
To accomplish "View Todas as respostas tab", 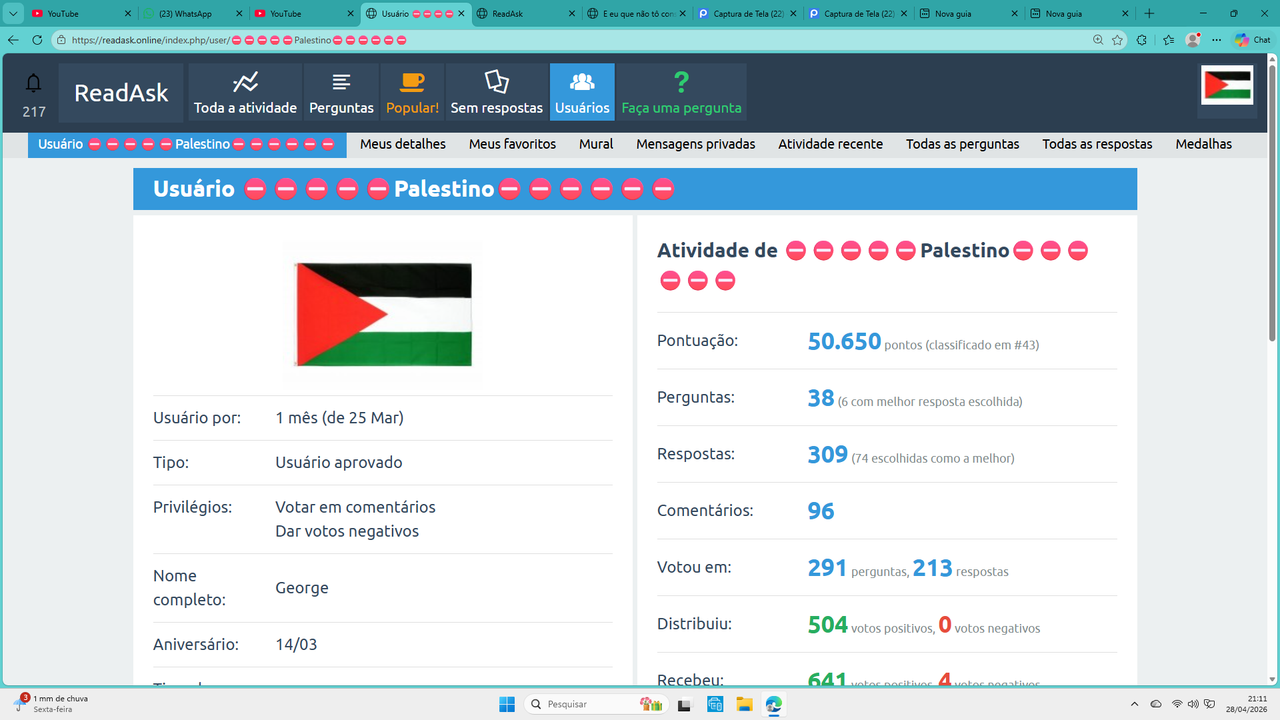I will point(1097,144).
